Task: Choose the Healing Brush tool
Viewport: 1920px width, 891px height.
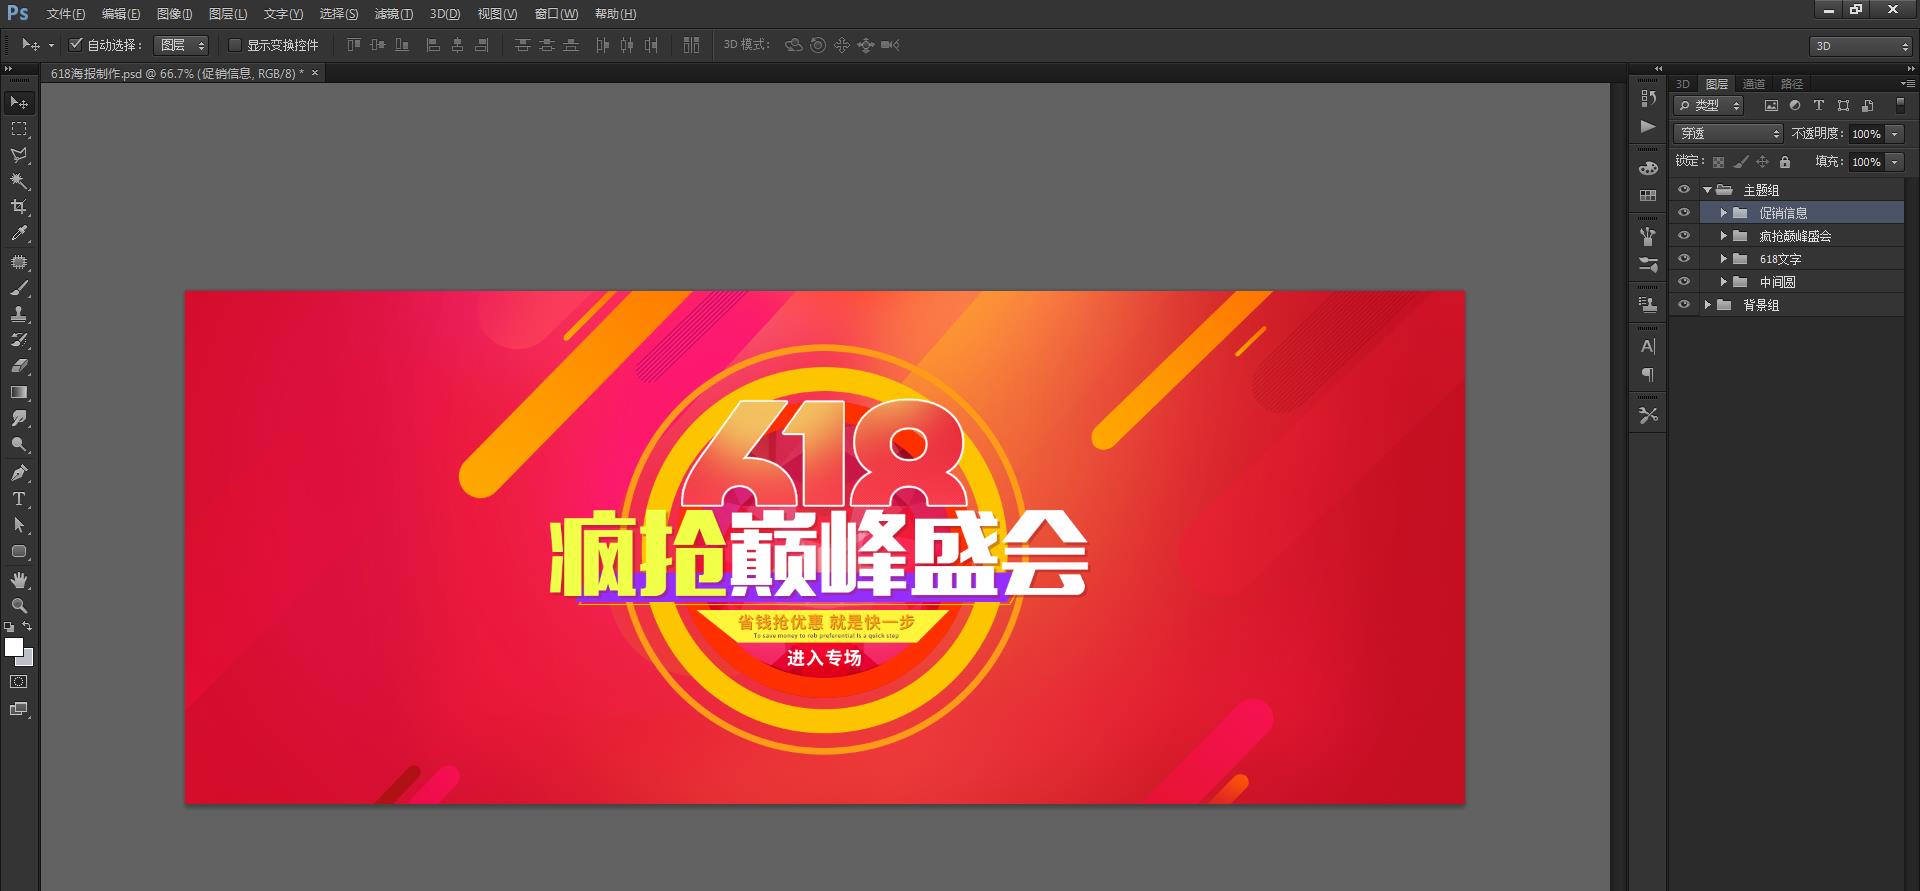Action: point(19,262)
